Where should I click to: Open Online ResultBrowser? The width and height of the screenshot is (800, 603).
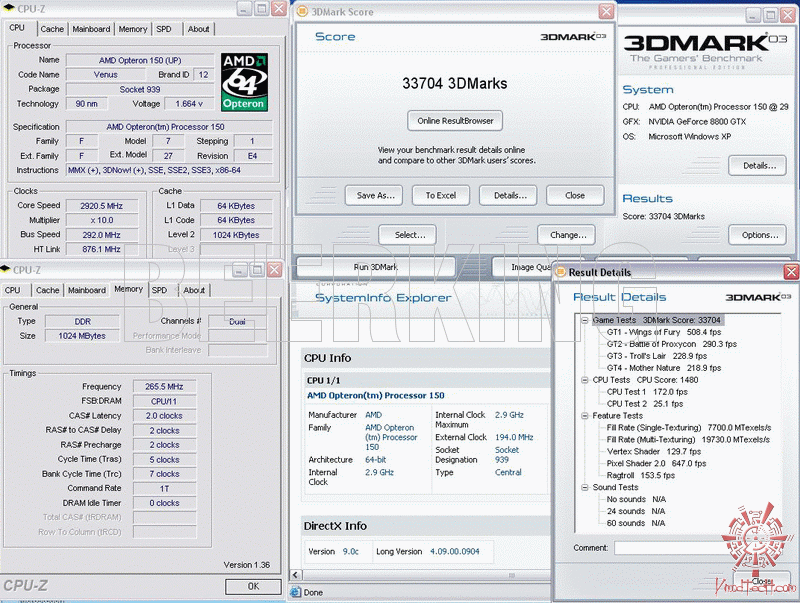pyautogui.click(x=455, y=121)
